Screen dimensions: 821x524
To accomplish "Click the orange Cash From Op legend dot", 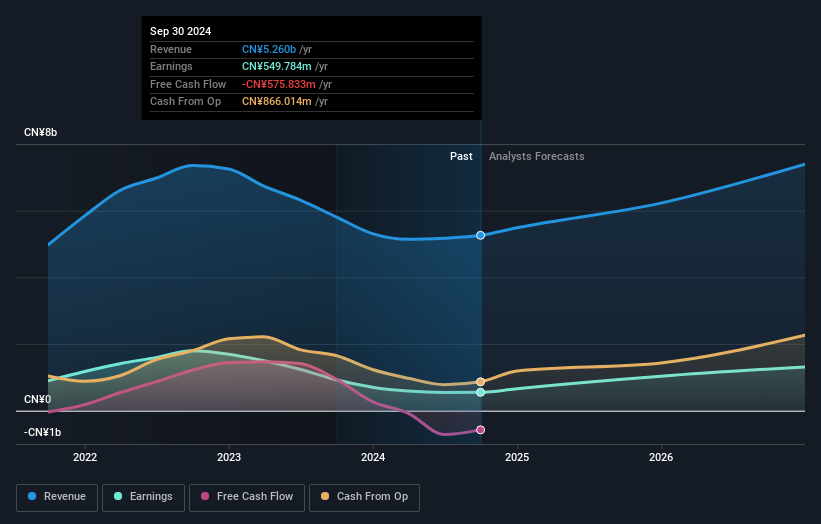I will 325,496.
